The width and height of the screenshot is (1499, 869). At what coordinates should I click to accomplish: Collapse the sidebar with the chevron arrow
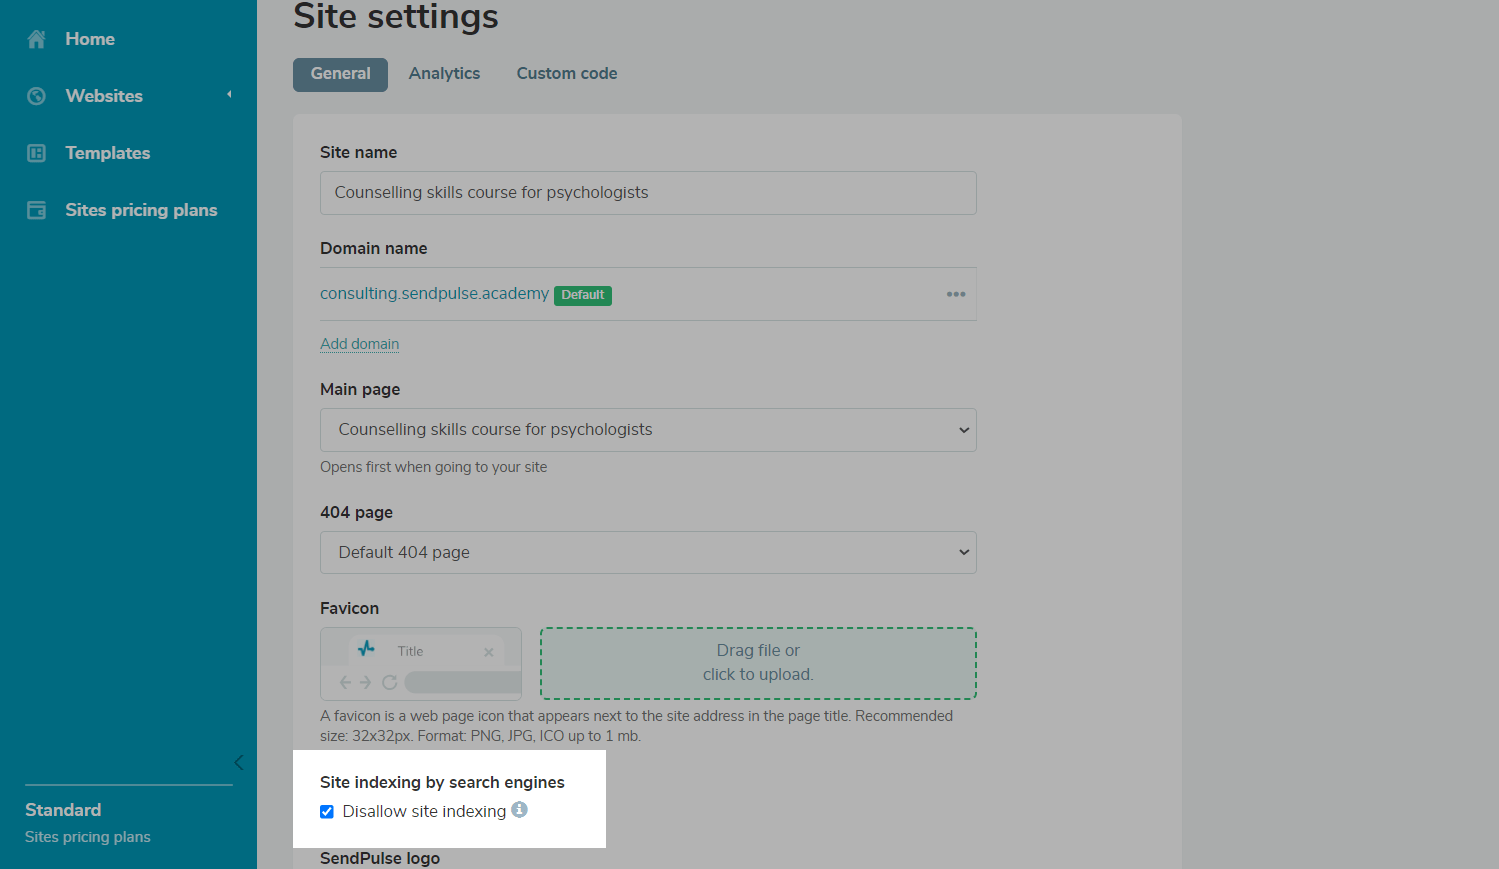(238, 763)
